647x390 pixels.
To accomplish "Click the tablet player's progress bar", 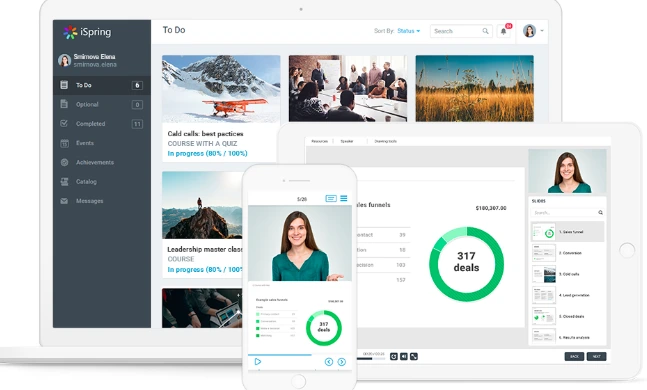I will coord(371,359).
